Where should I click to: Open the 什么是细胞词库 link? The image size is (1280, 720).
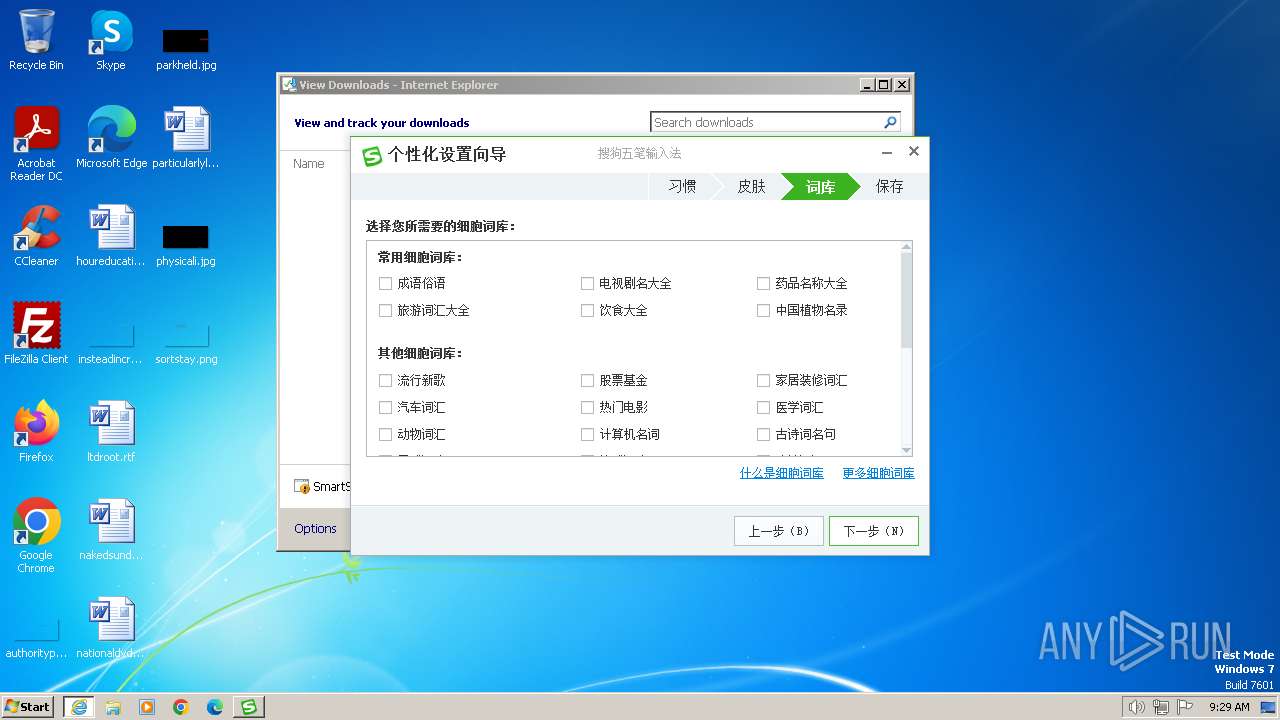tap(782, 473)
